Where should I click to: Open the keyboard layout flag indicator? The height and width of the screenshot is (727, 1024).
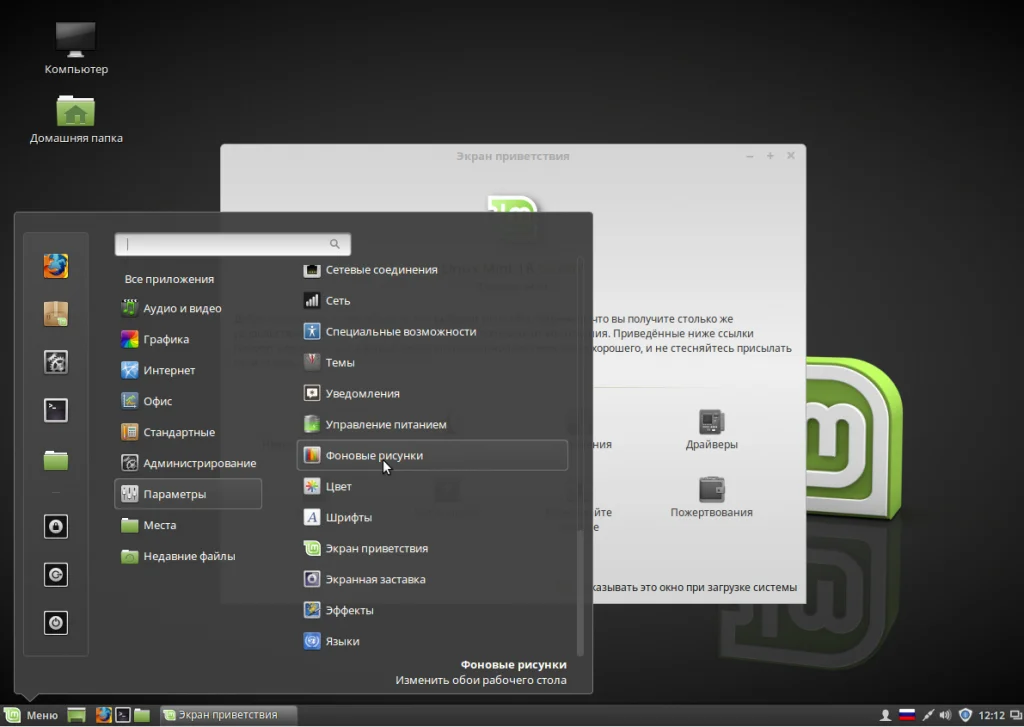[907, 715]
